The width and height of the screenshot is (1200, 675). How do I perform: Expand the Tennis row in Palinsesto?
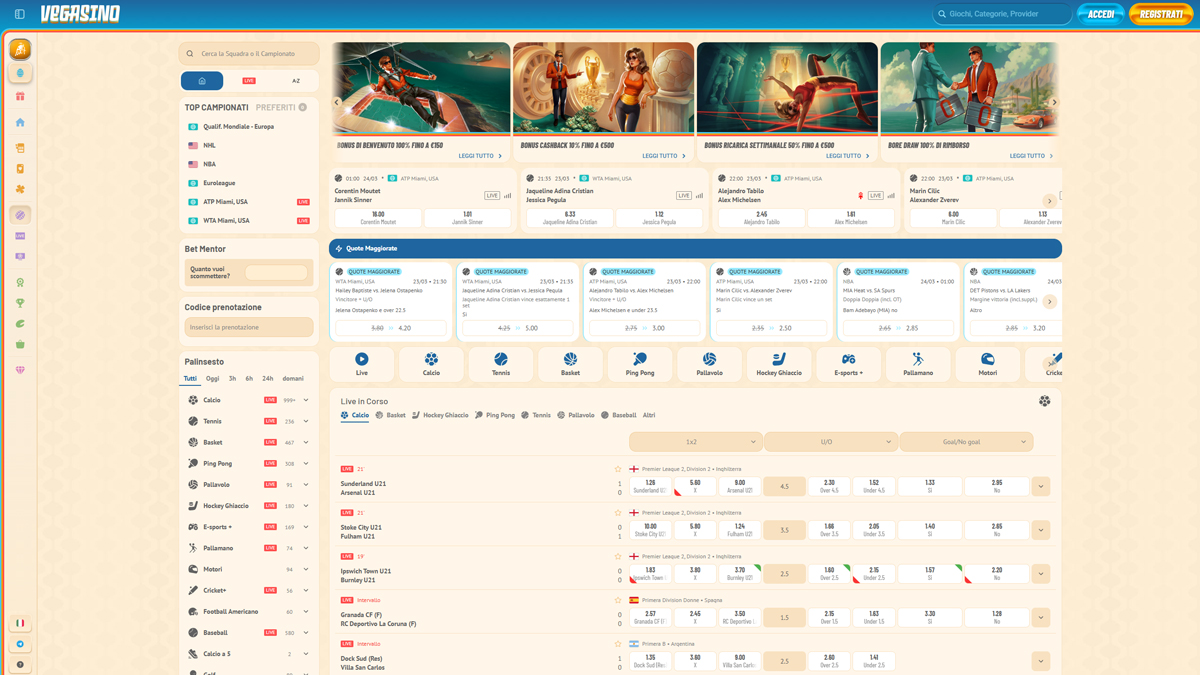click(306, 421)
